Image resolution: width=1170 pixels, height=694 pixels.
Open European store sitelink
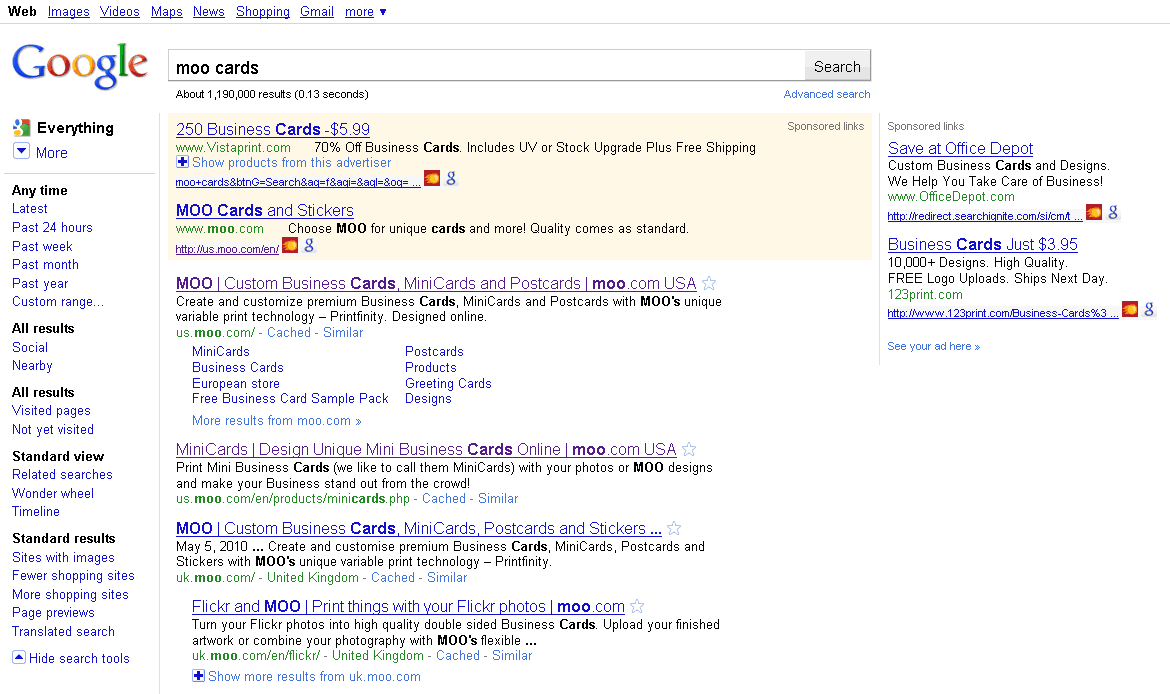pos(236,384)
